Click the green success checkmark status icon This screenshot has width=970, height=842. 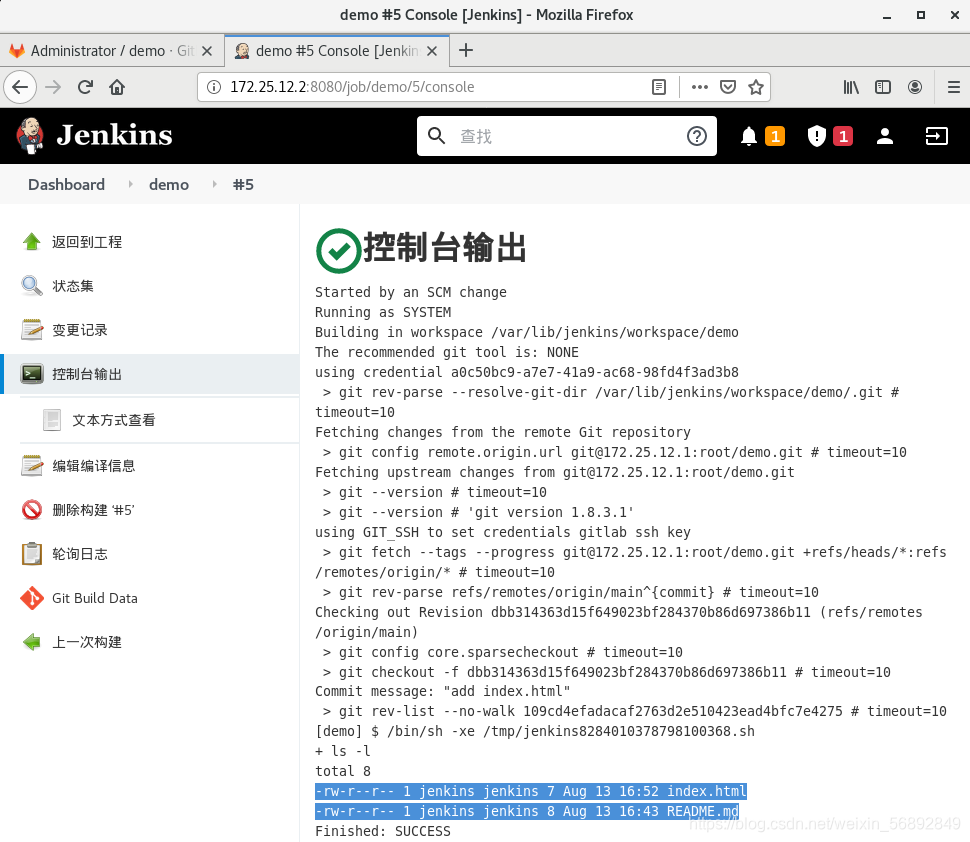(x=338, y=251)
